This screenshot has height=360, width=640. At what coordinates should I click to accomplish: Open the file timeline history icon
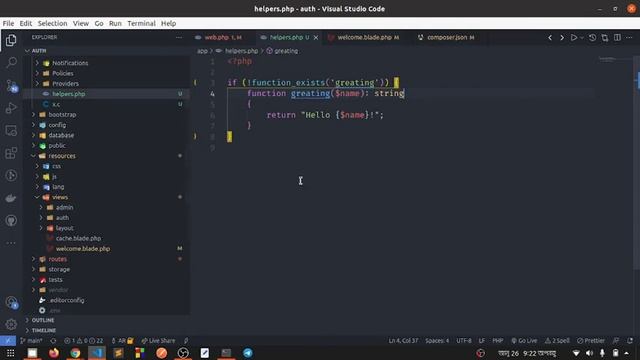[x=592, y=38]
